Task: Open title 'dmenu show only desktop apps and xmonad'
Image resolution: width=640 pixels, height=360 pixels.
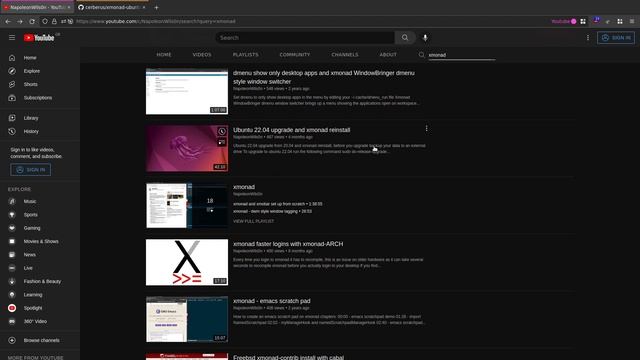Action: coord(324,77)
